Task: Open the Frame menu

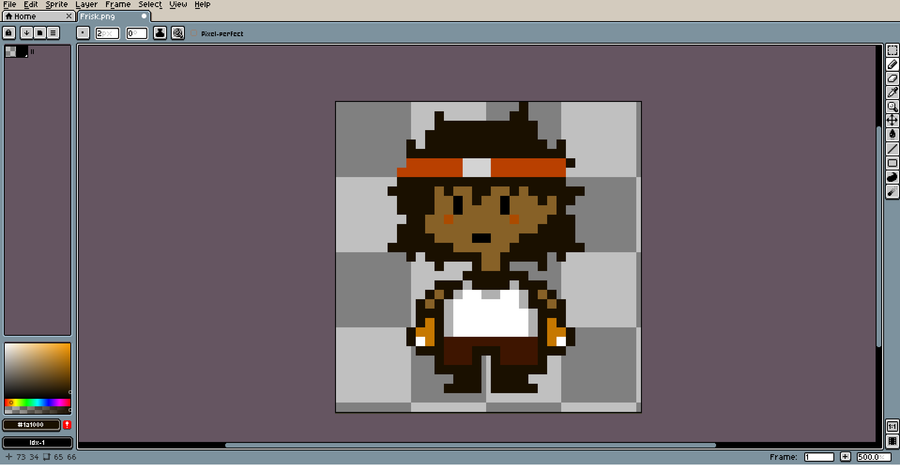Action: tap(118, 4)
